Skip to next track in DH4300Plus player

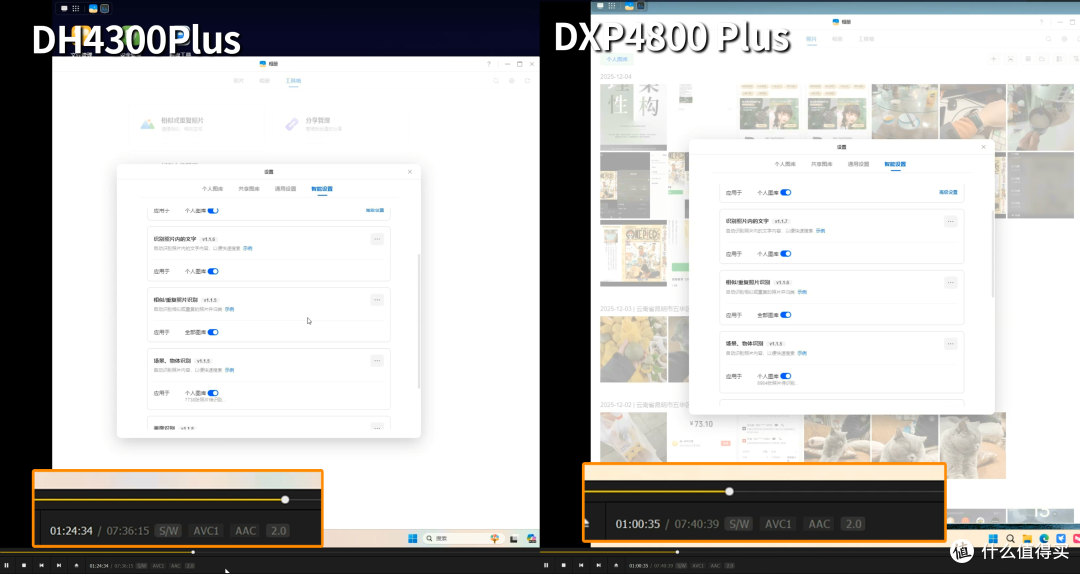[x=59, y=565]
